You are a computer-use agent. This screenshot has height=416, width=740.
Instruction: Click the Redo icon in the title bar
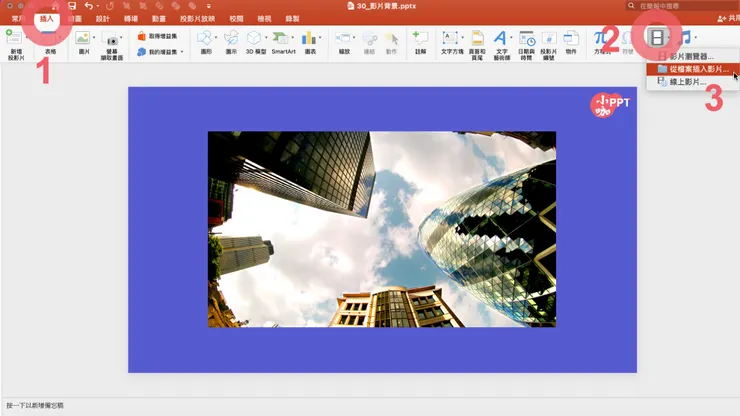pos(110,6)
